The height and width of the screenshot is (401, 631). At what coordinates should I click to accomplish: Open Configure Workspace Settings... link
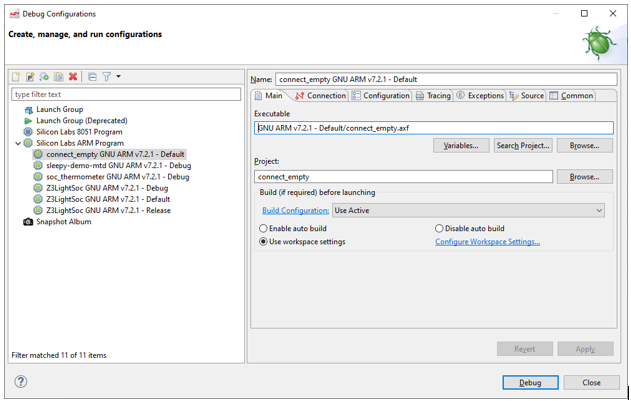(x=487, y=242)
